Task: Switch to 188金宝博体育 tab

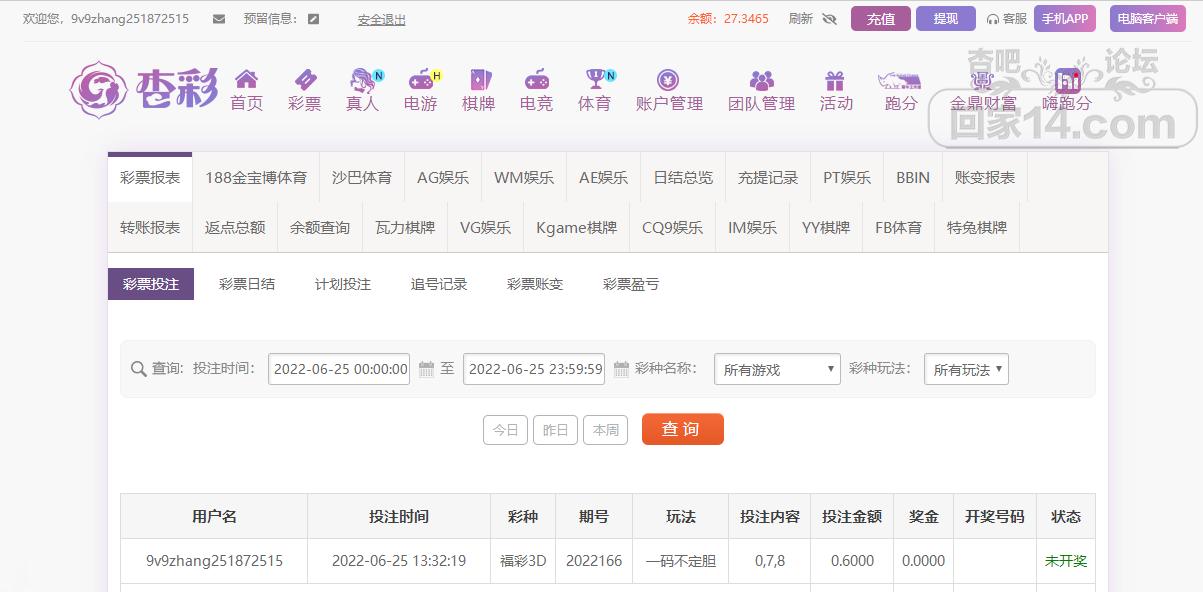Action: (256, 178)
